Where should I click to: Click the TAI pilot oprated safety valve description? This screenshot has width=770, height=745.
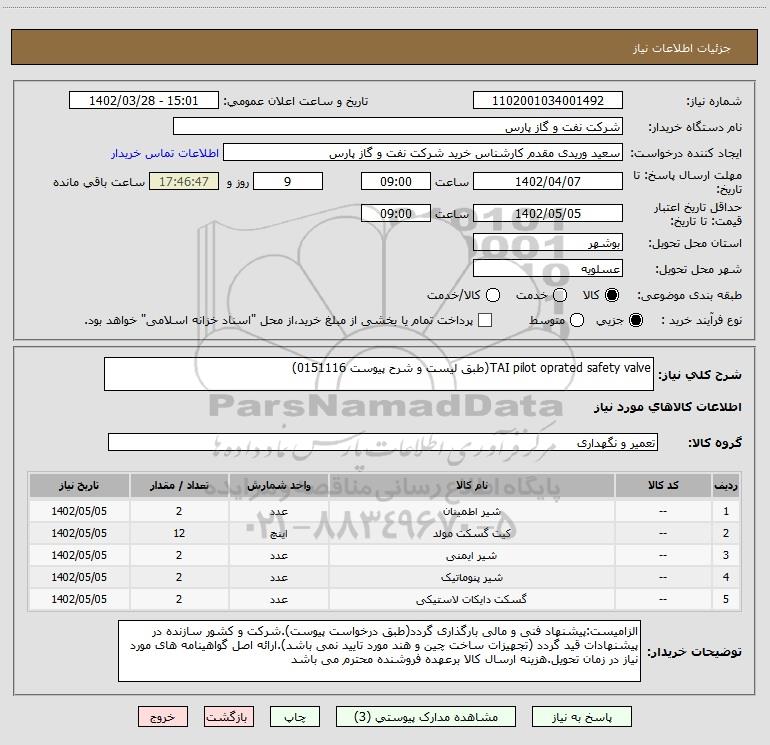click(x=379, y=374)
